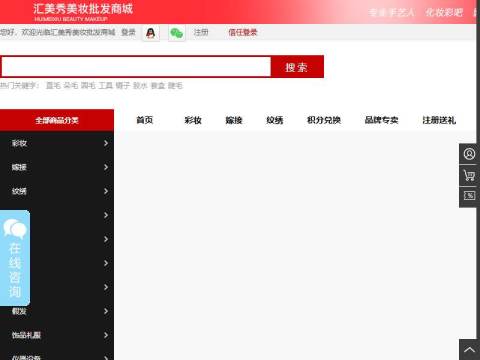The height and width of the screenshot is (360, 480).
Task: Open the 全部商品分类 category header
Action: pyautogui.click(x=57, y=120)
